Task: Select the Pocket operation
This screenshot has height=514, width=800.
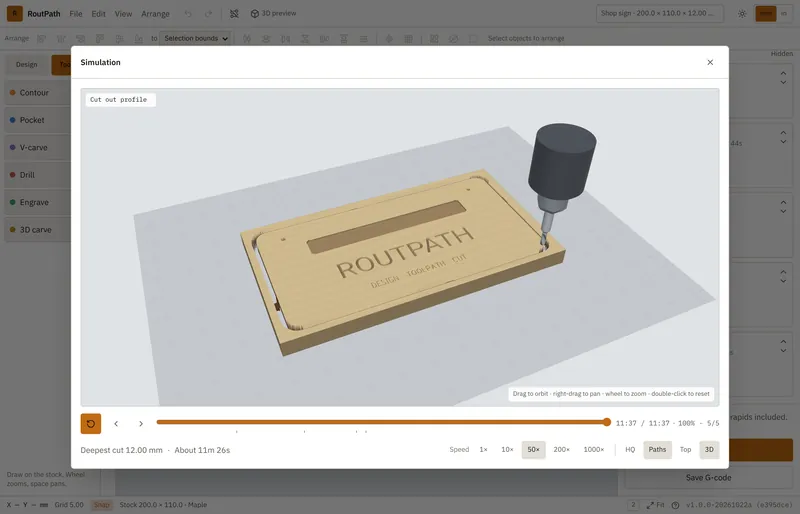Action: 38,120
